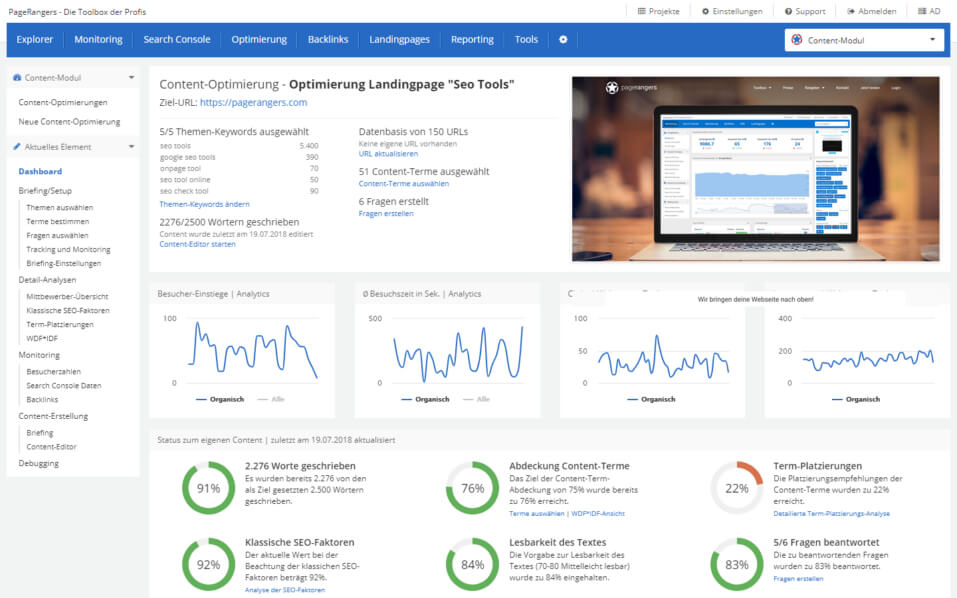Screen dimensions: 957x598
Task: Click the 84% Lesbarkeit donut chart
Action: pos(472,564)
